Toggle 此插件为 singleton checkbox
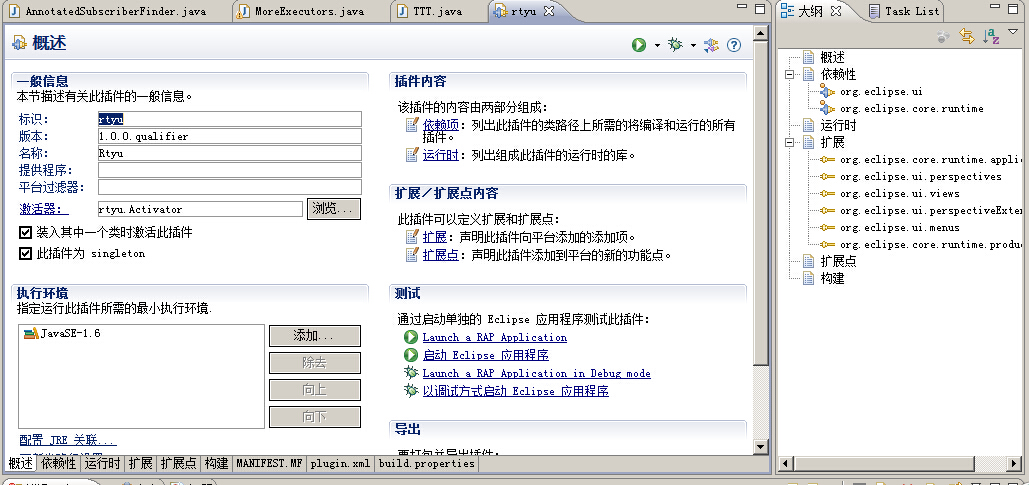 pos(26,253)
